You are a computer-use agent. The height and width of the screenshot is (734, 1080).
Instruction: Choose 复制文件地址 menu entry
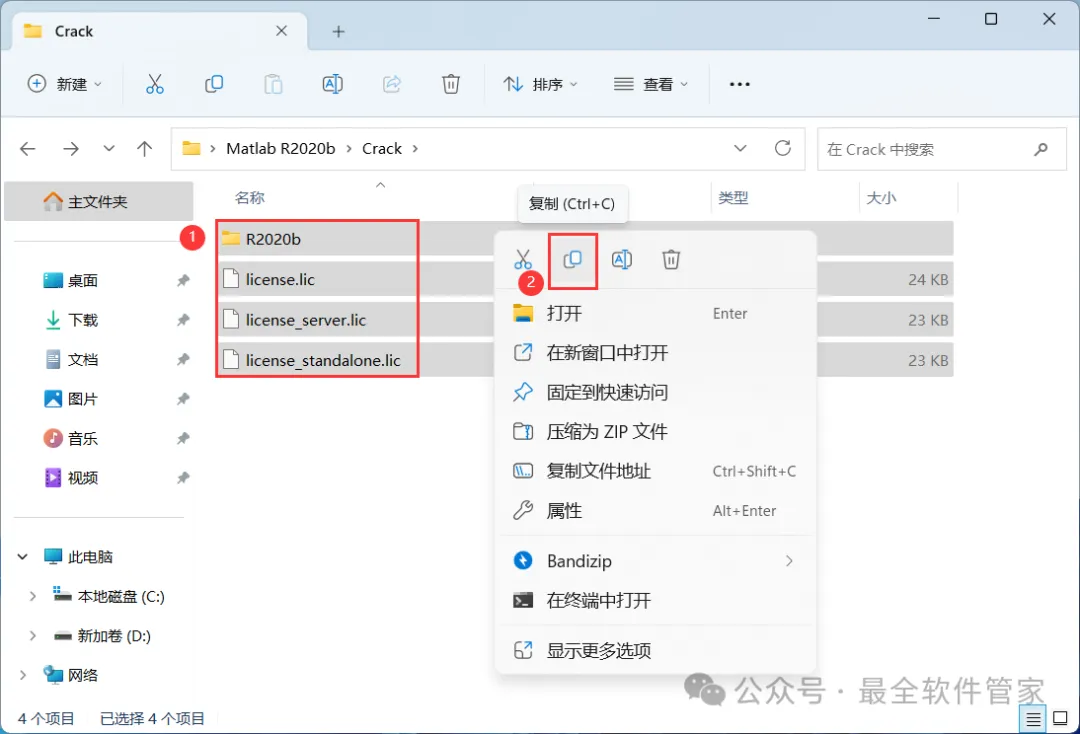tap(655, 472)
